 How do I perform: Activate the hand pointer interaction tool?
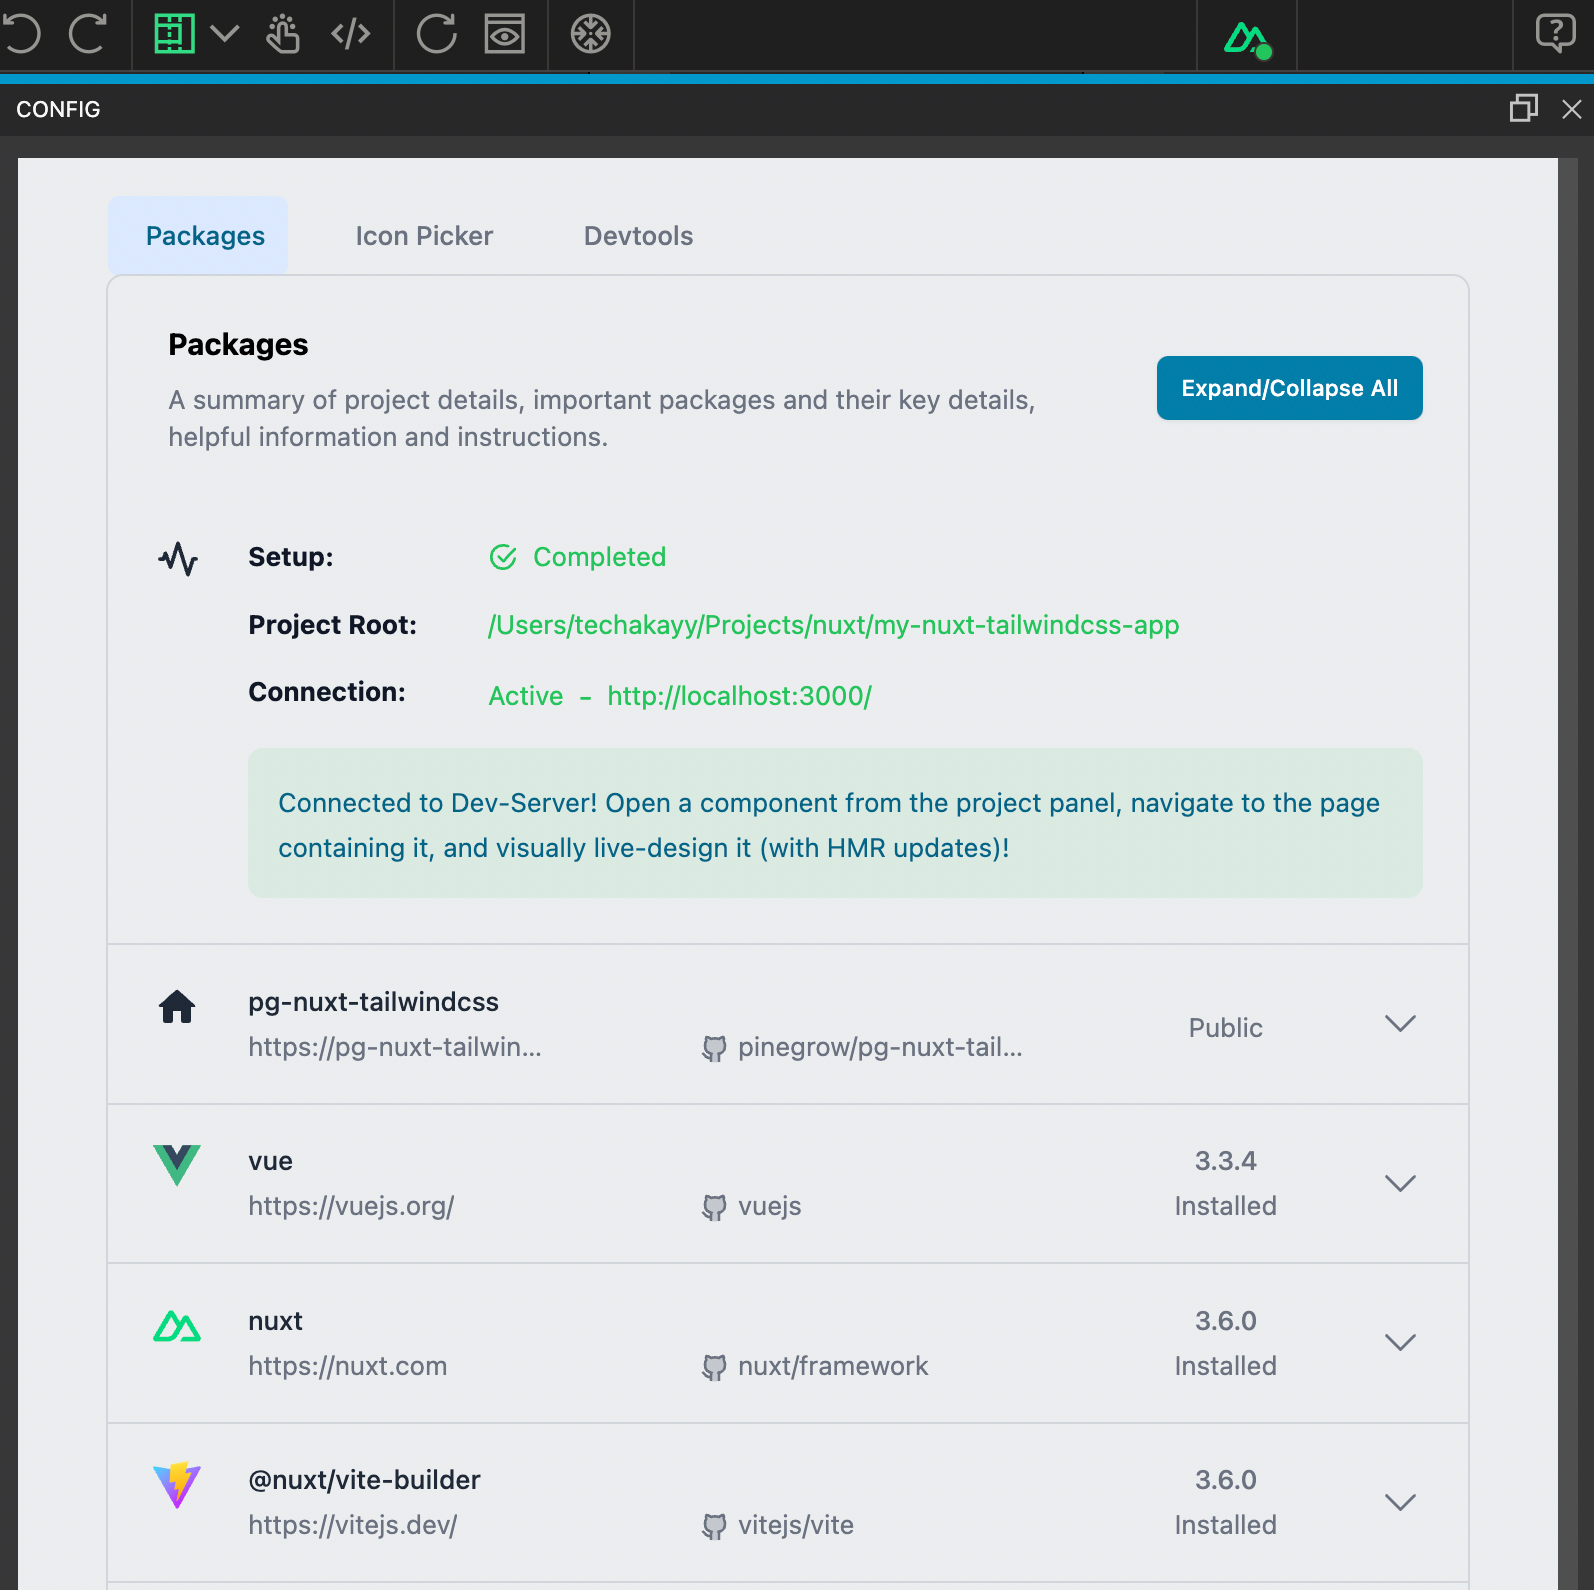point(283,34)
